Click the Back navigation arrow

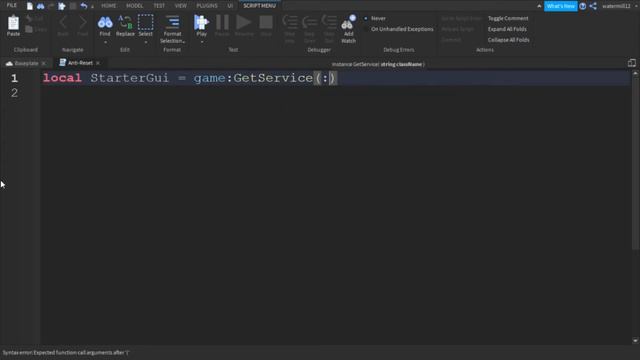coord(63,22)
